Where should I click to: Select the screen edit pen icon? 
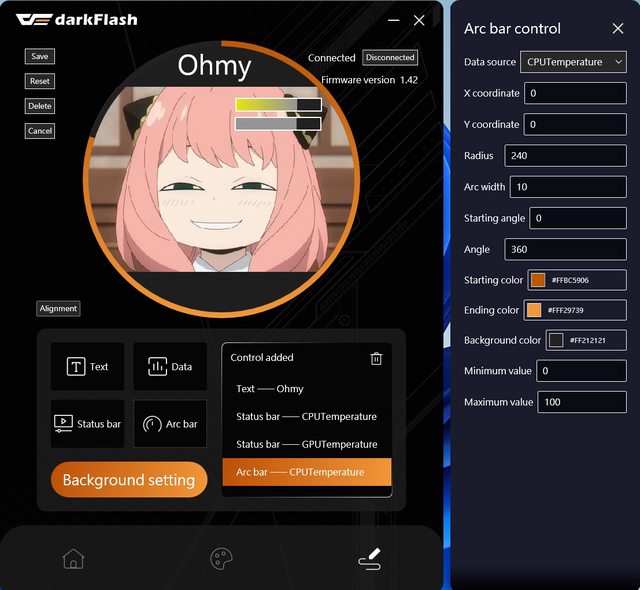(x=369, y=559)
